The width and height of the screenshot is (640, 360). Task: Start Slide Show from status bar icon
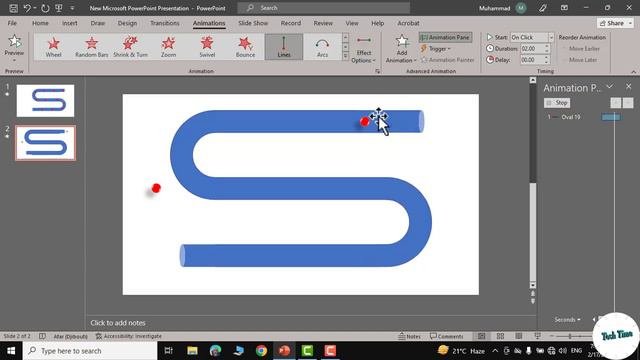[538, 336]
